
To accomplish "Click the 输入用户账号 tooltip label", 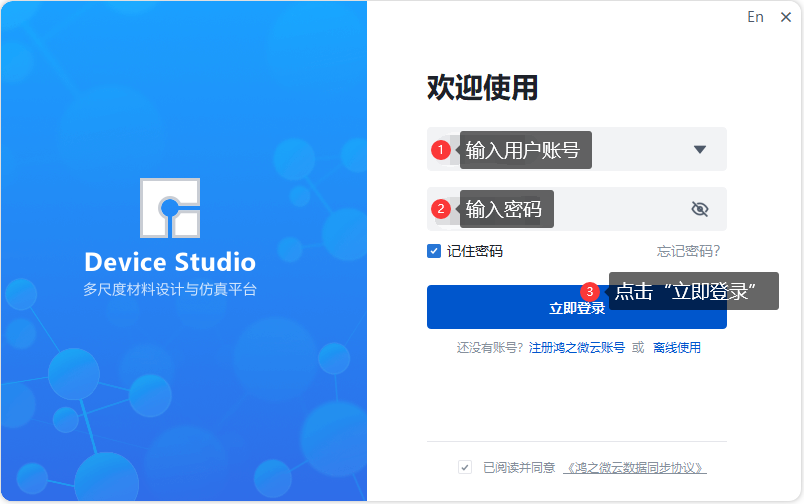I will (523, 150).
